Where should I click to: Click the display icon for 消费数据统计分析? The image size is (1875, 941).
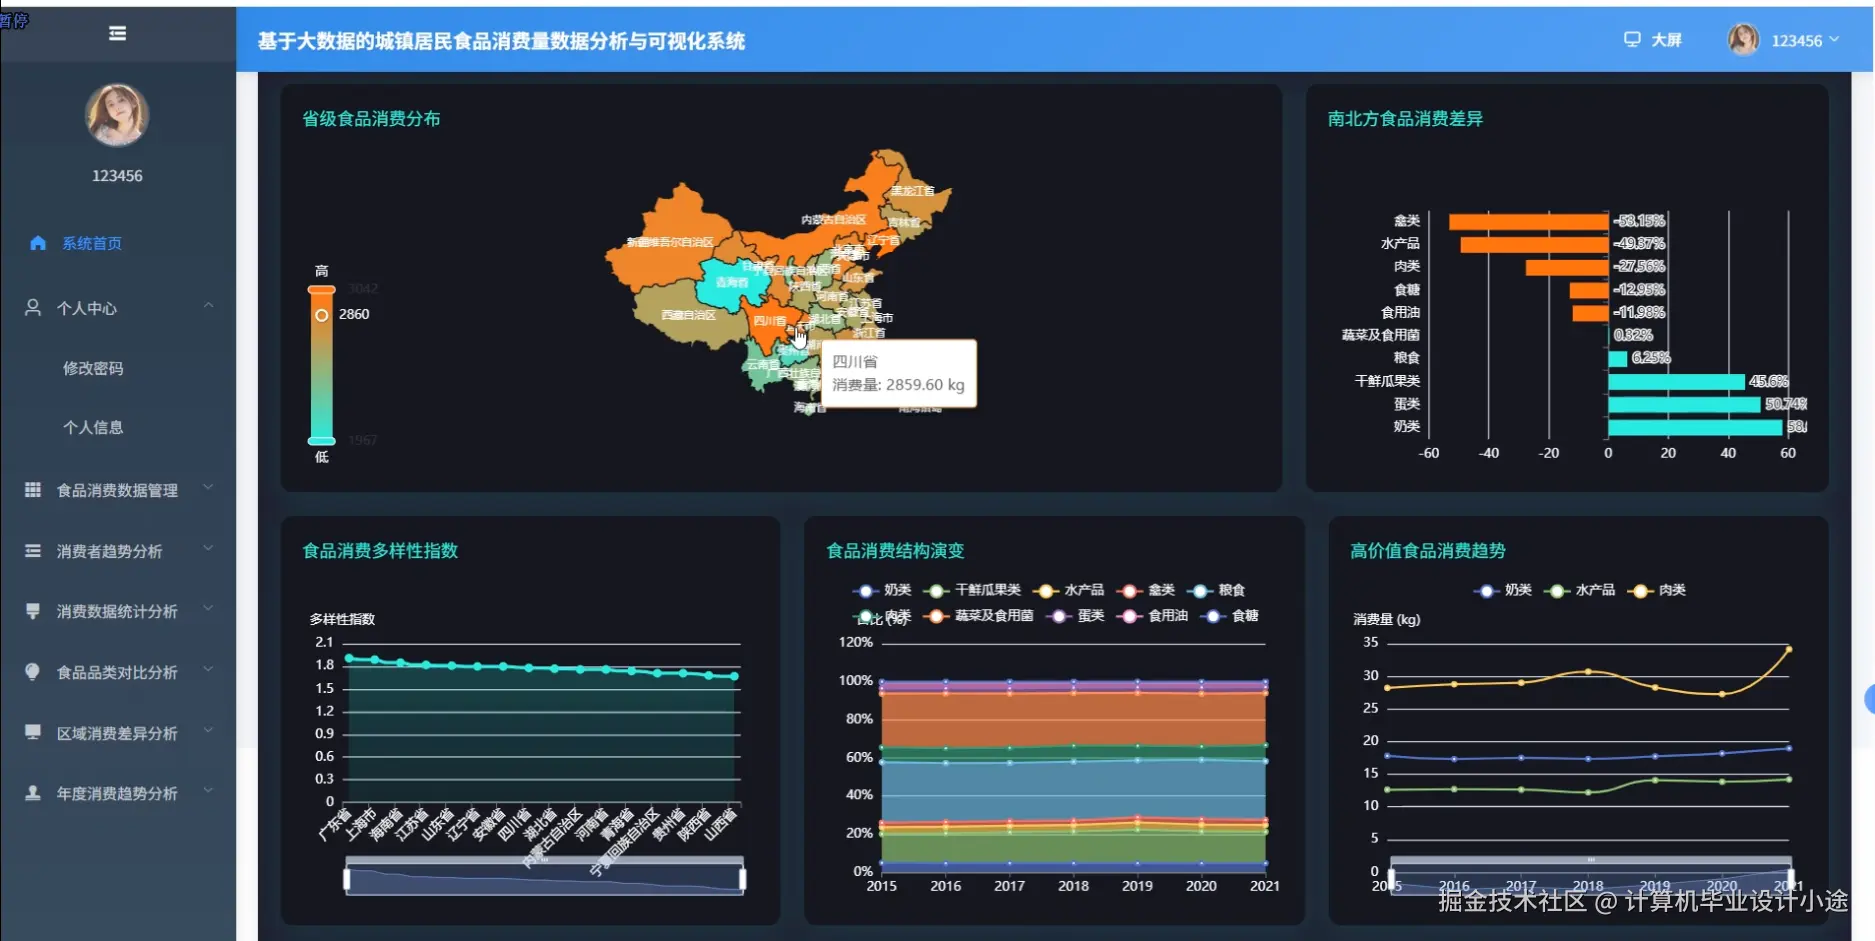[32, 611]
